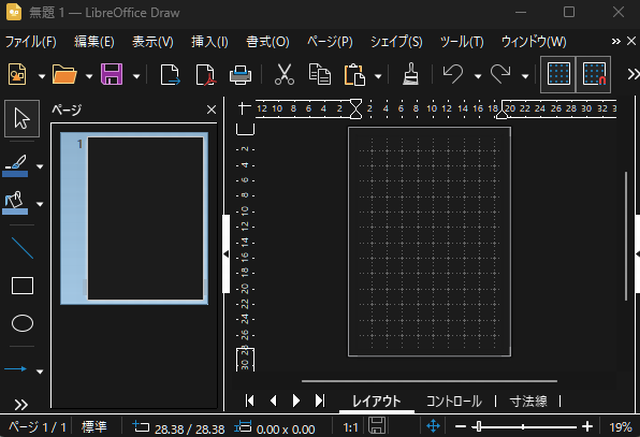
Task: Select the Rectangle shape tool
Action: tap(22, 286)
